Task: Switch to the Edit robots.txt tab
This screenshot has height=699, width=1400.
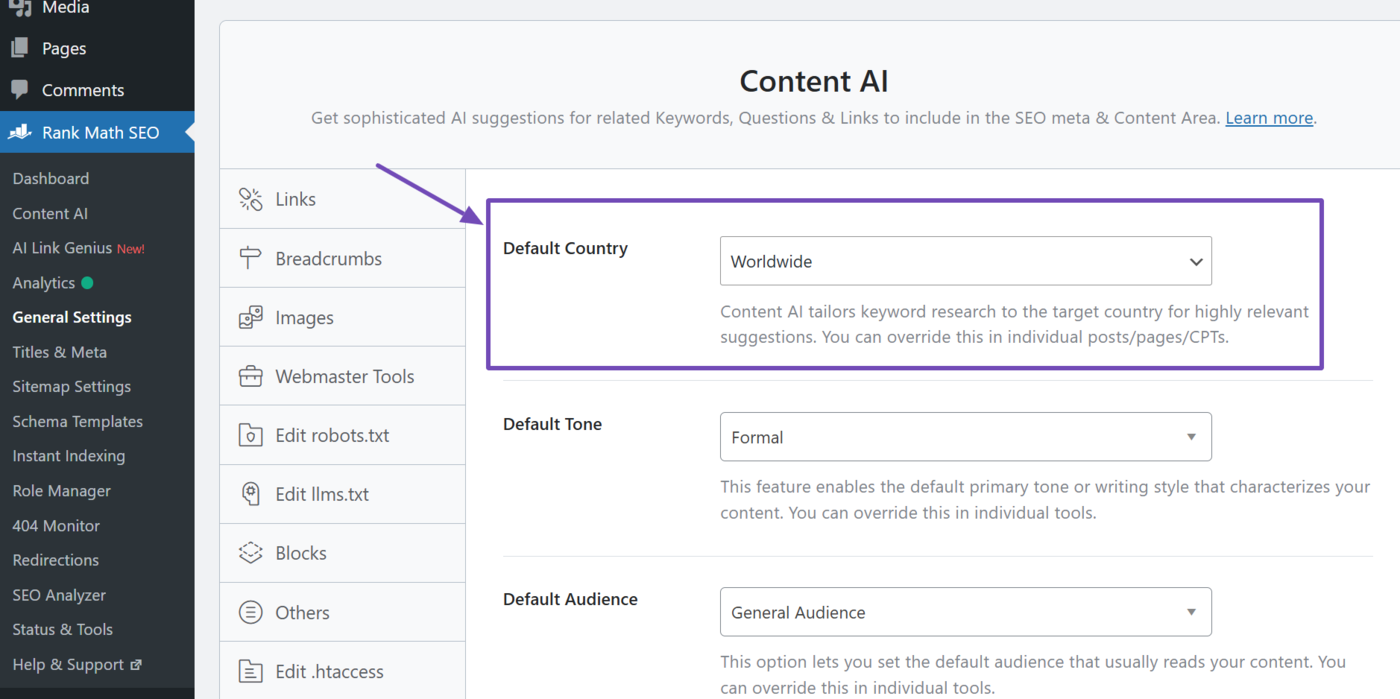Action: pos(343,435)
